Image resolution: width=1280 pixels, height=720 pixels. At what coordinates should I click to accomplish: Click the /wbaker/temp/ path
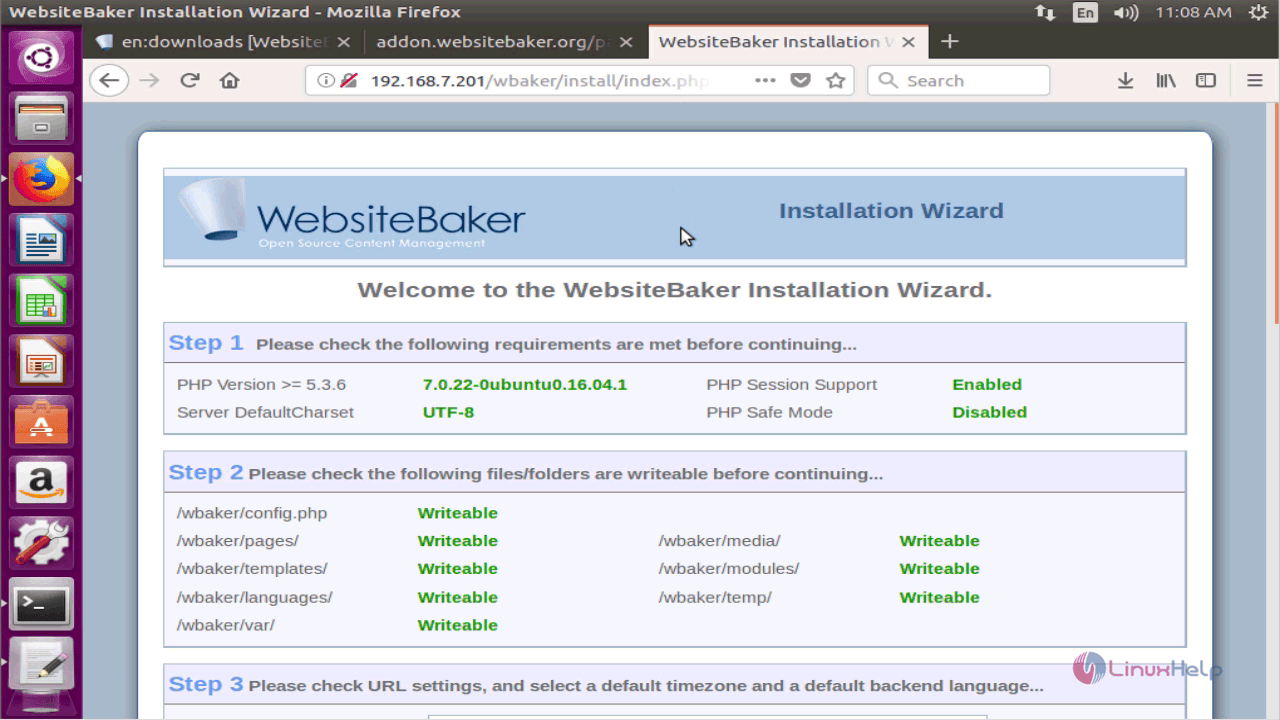tap(715, 597)
